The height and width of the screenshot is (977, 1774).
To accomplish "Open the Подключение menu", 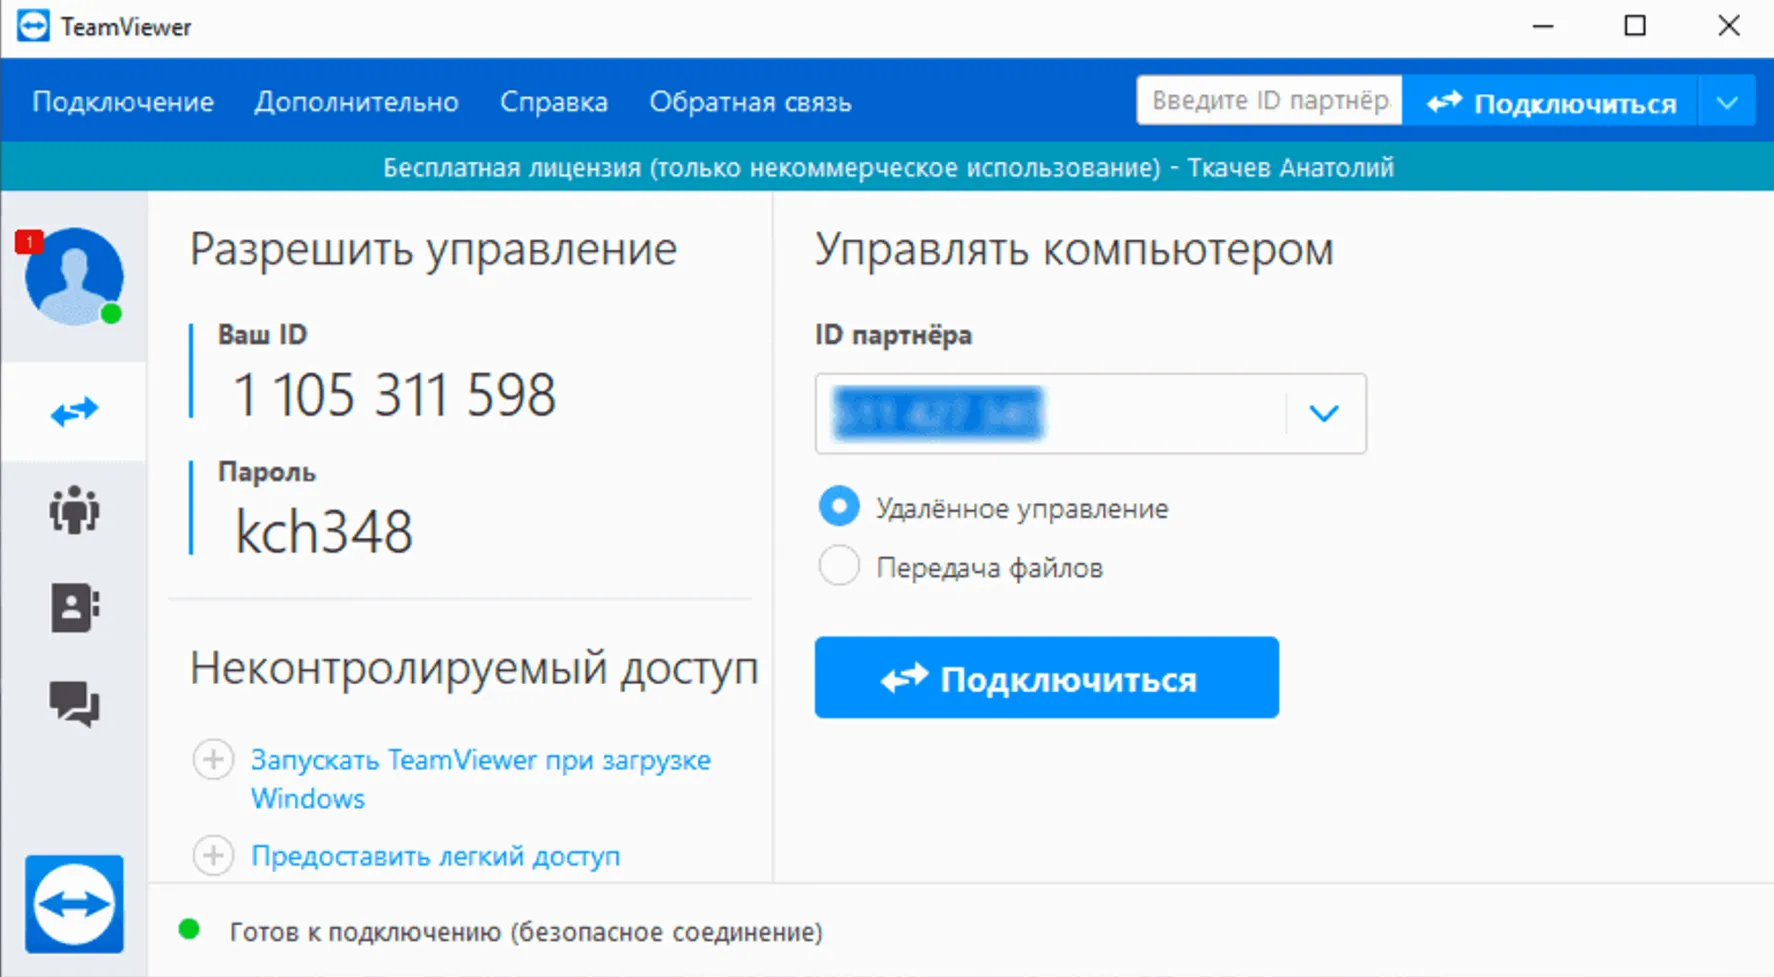I will 123,102.
